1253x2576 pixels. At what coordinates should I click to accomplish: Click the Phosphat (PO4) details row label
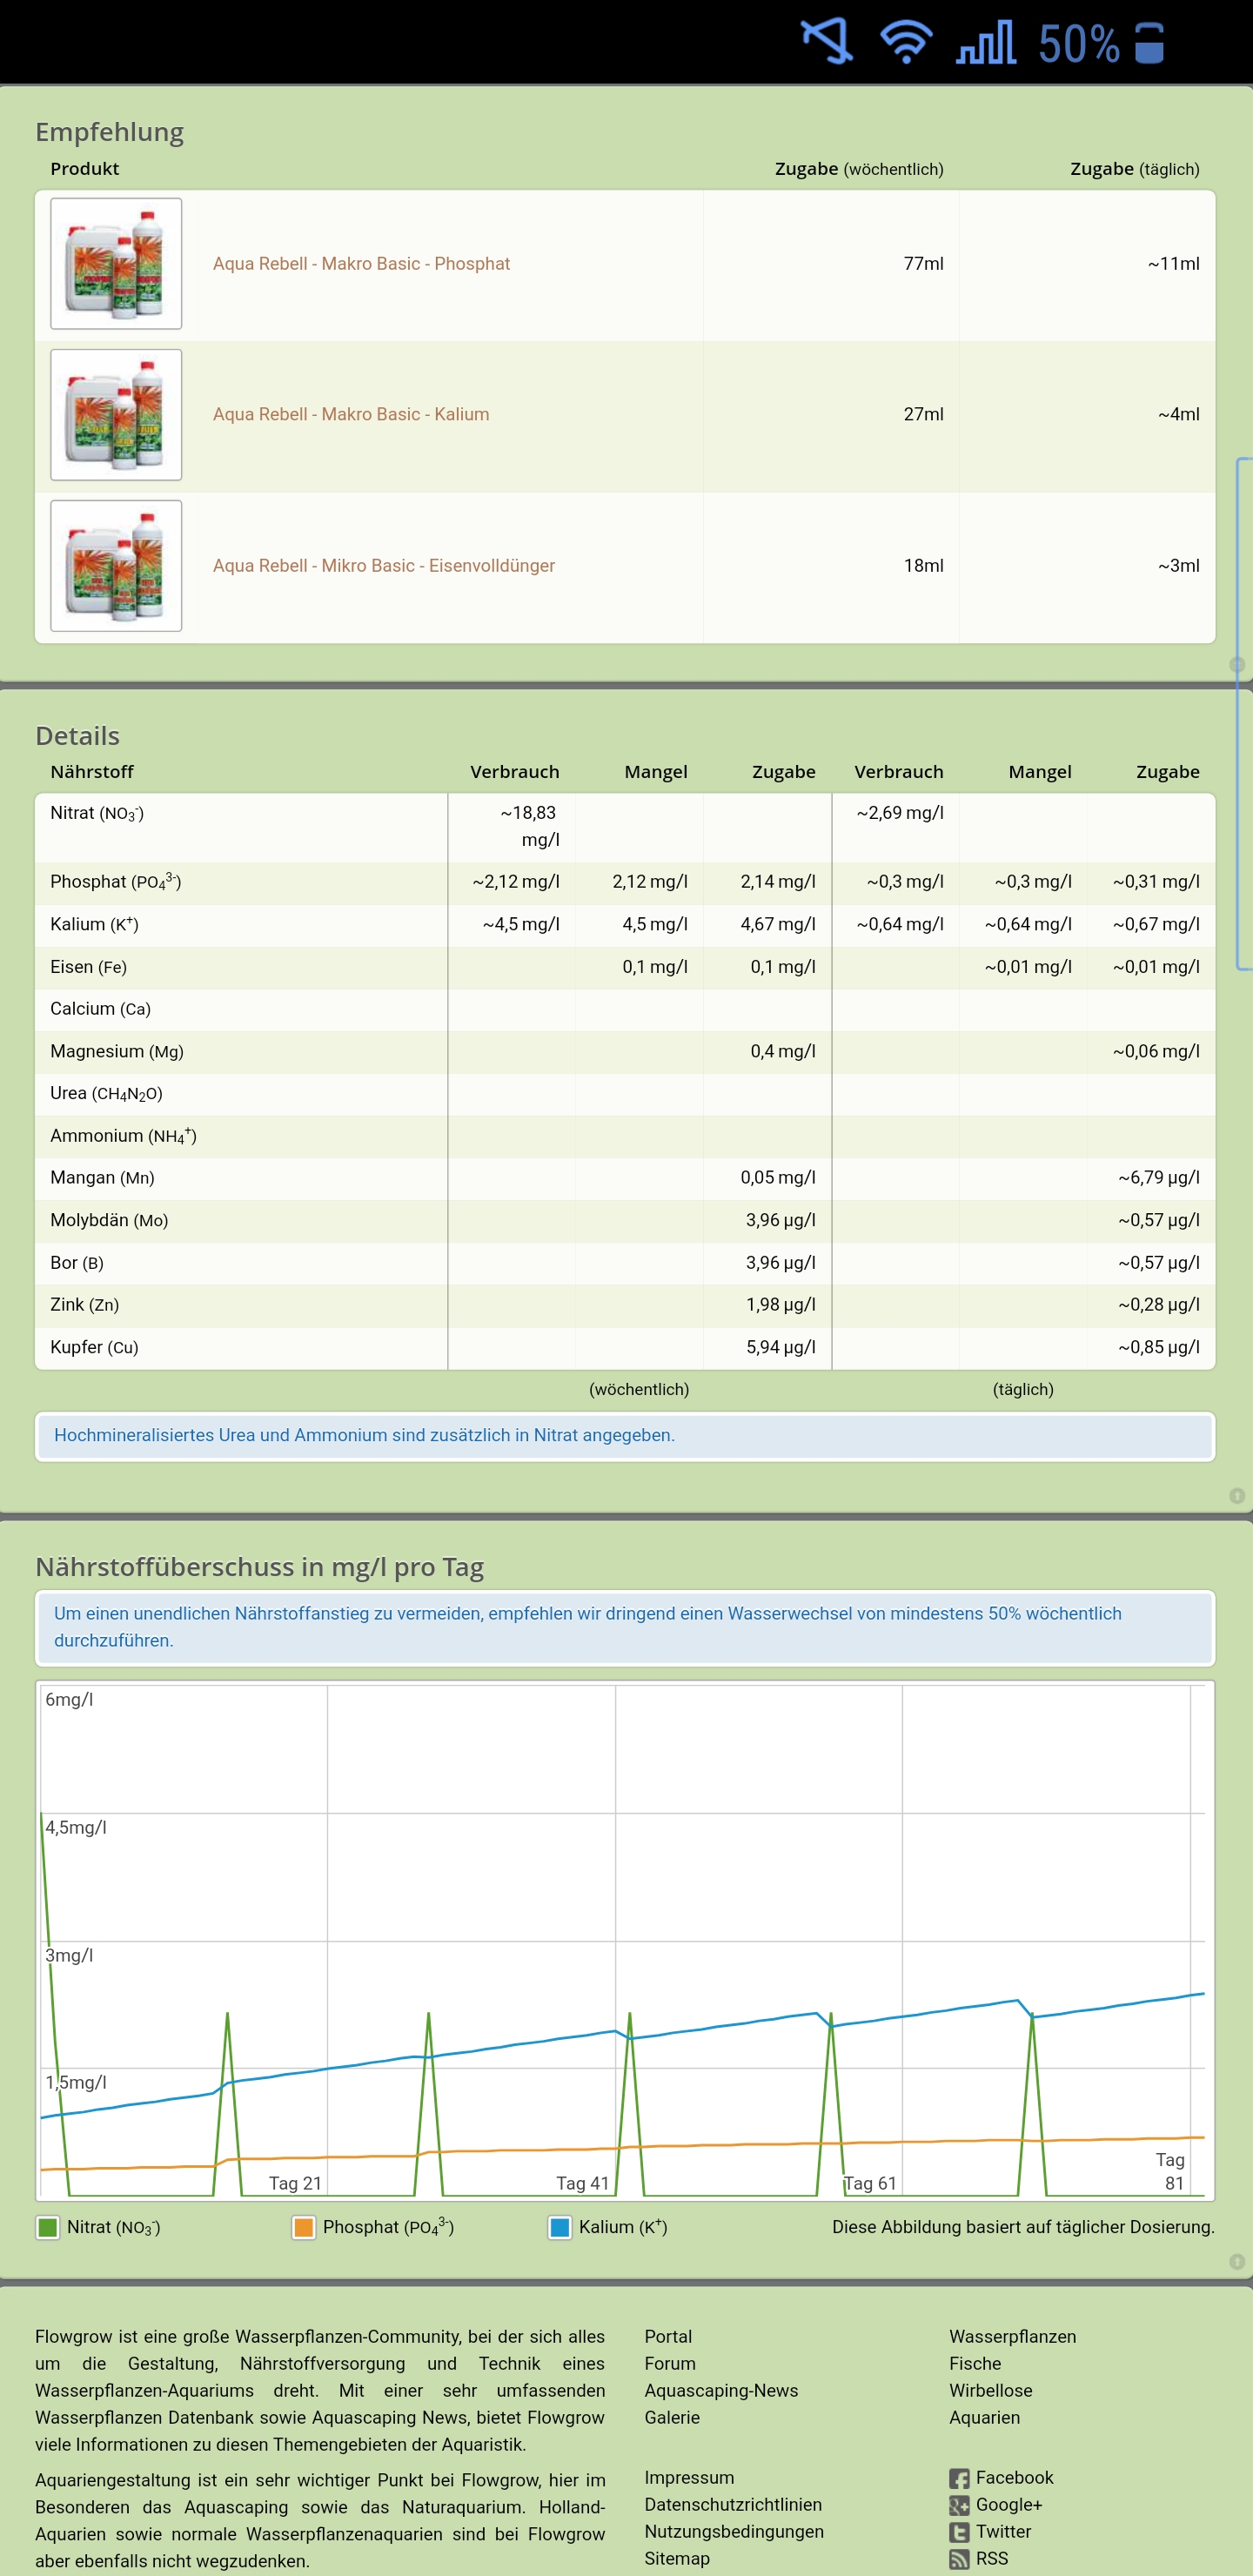click(115, 881)
